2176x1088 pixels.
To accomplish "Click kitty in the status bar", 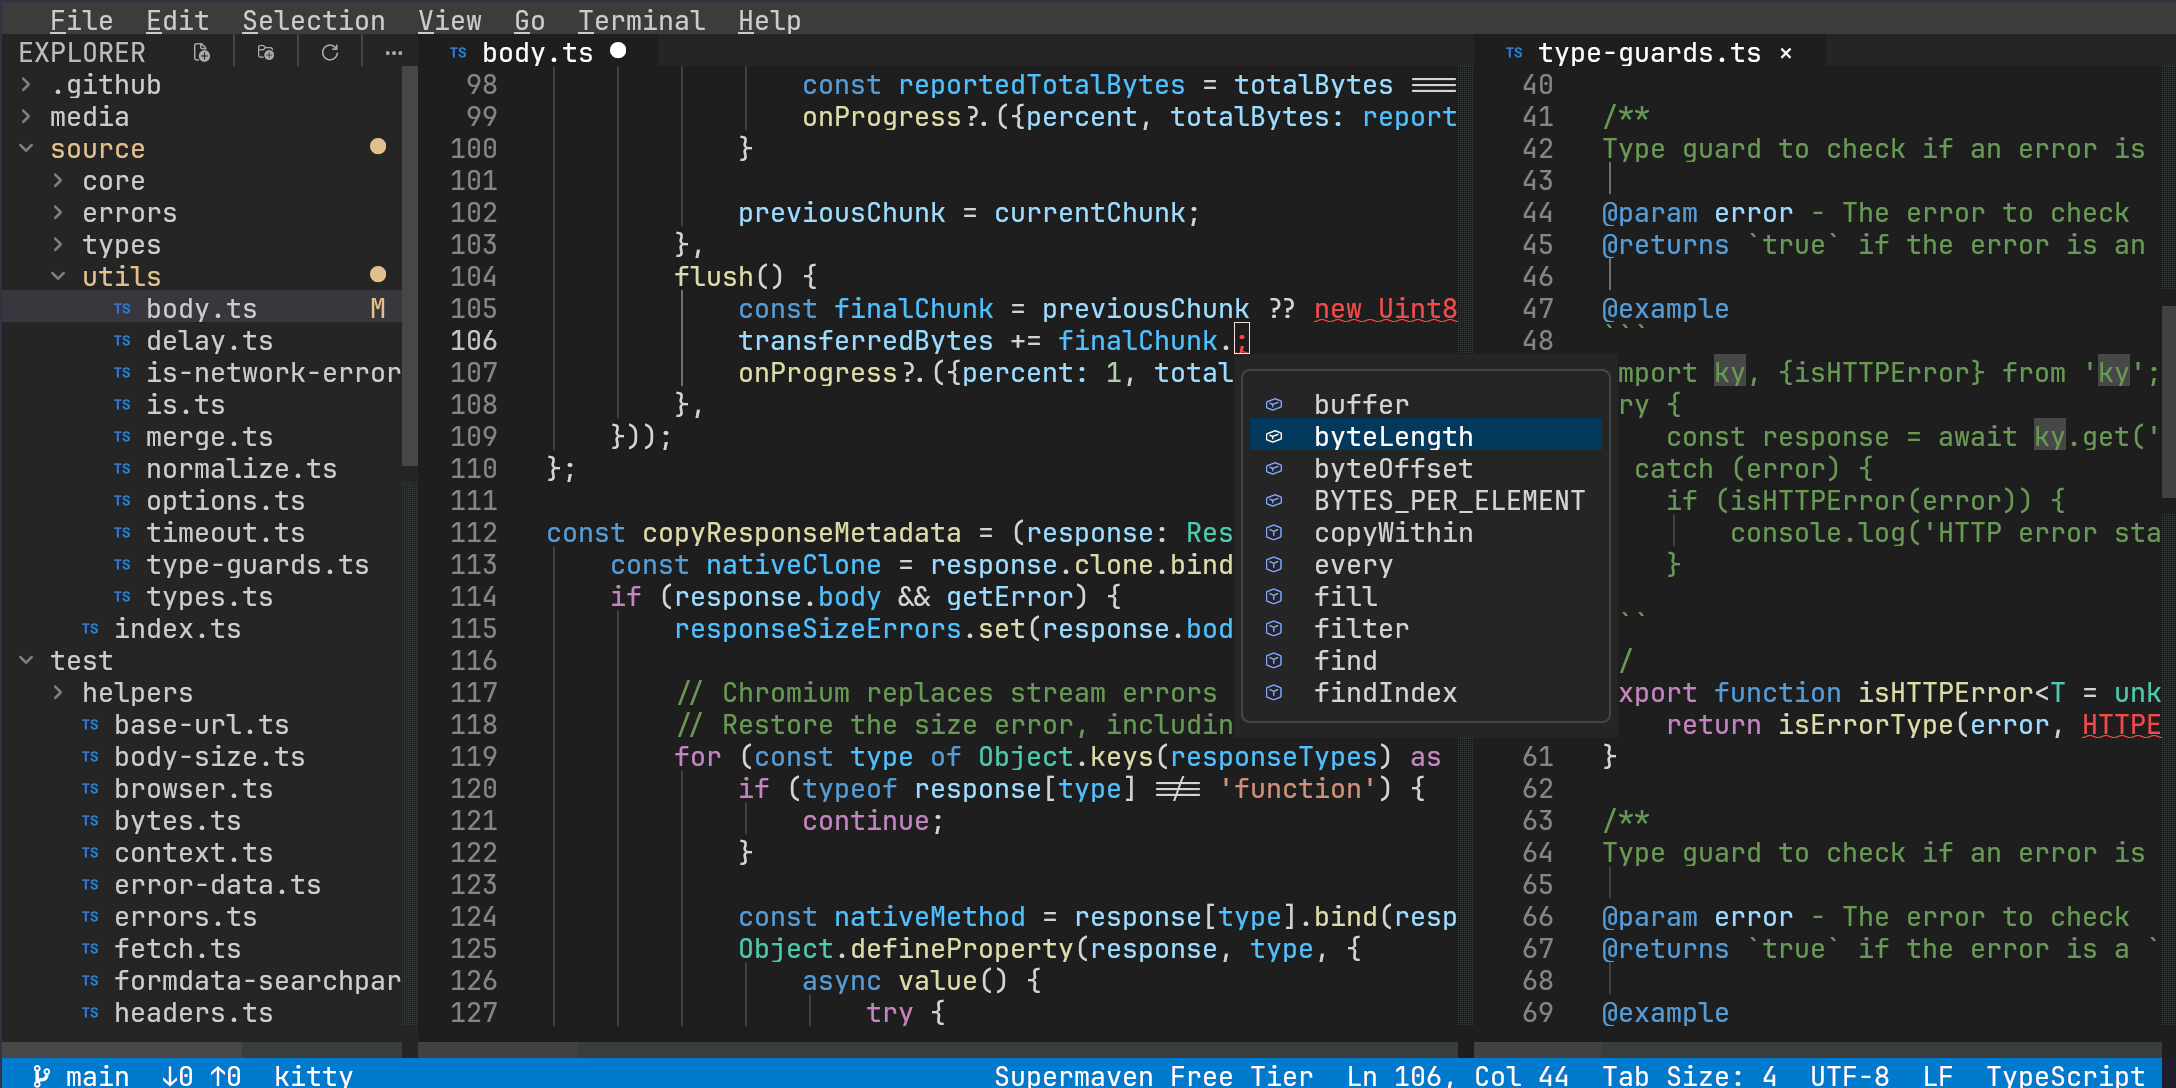I will (x=313, y=1076).
